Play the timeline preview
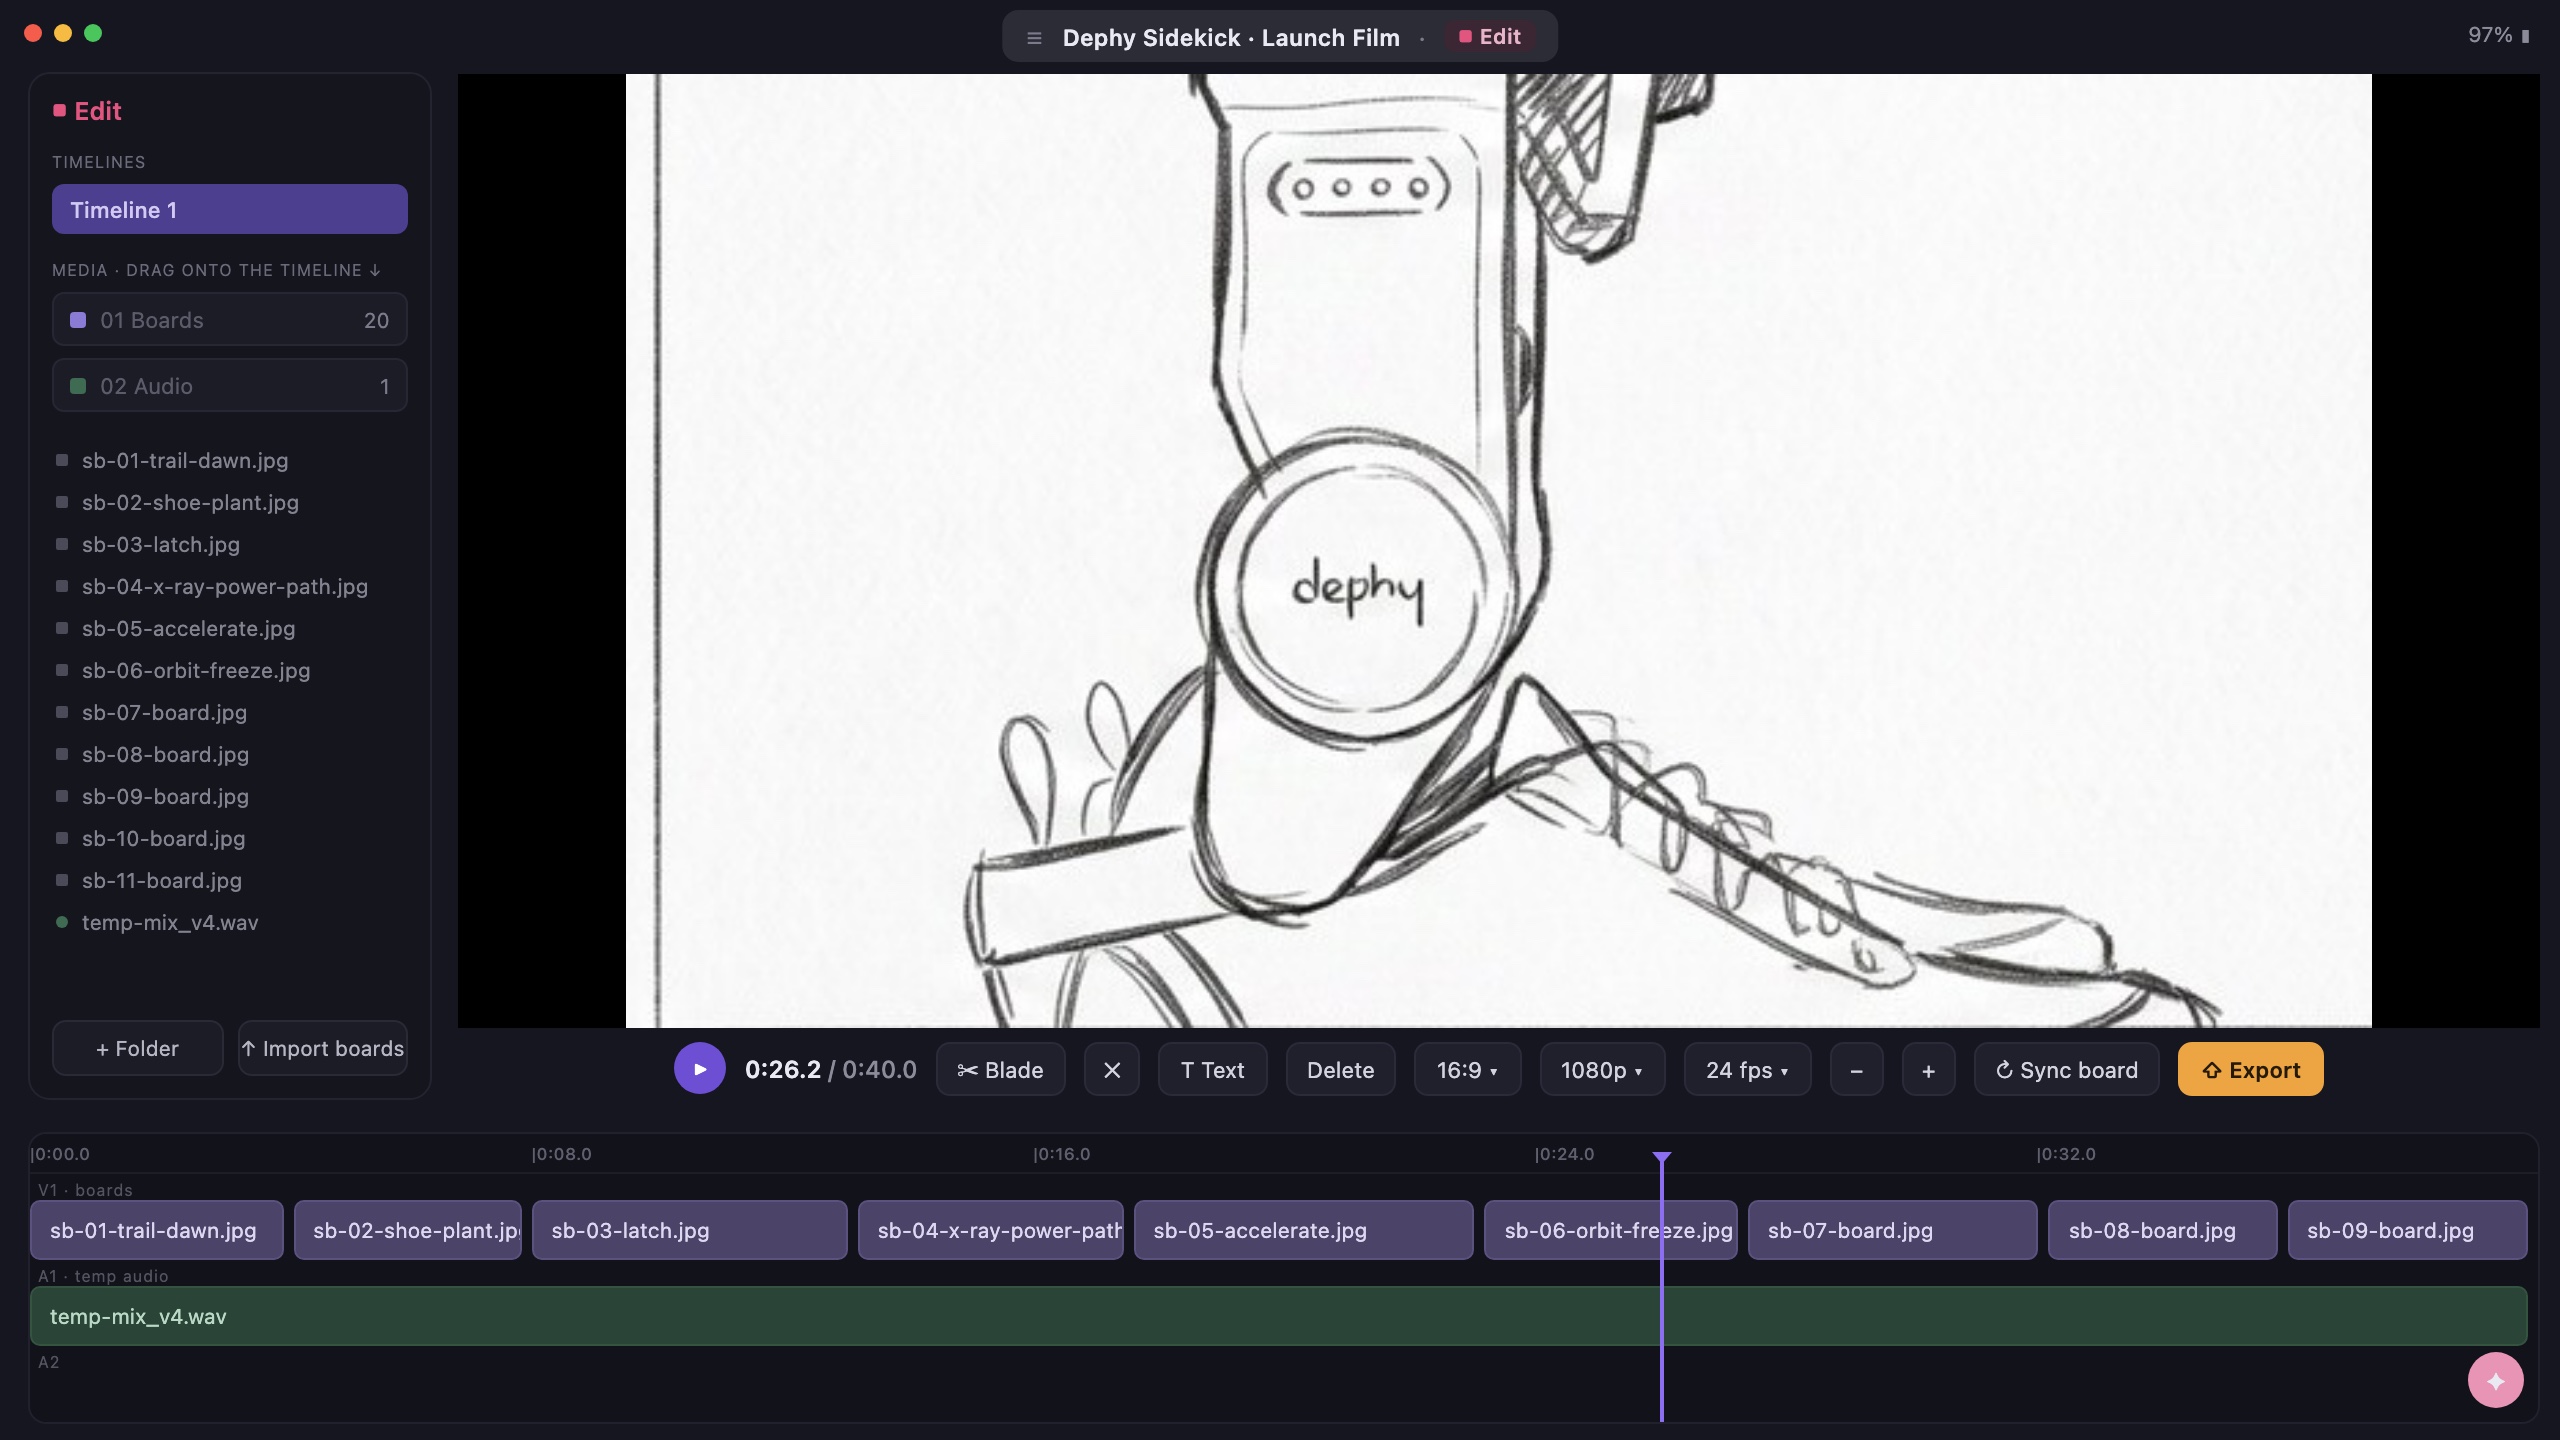Viewport: 2560px width, 1440px height. tap(699, 1069)
